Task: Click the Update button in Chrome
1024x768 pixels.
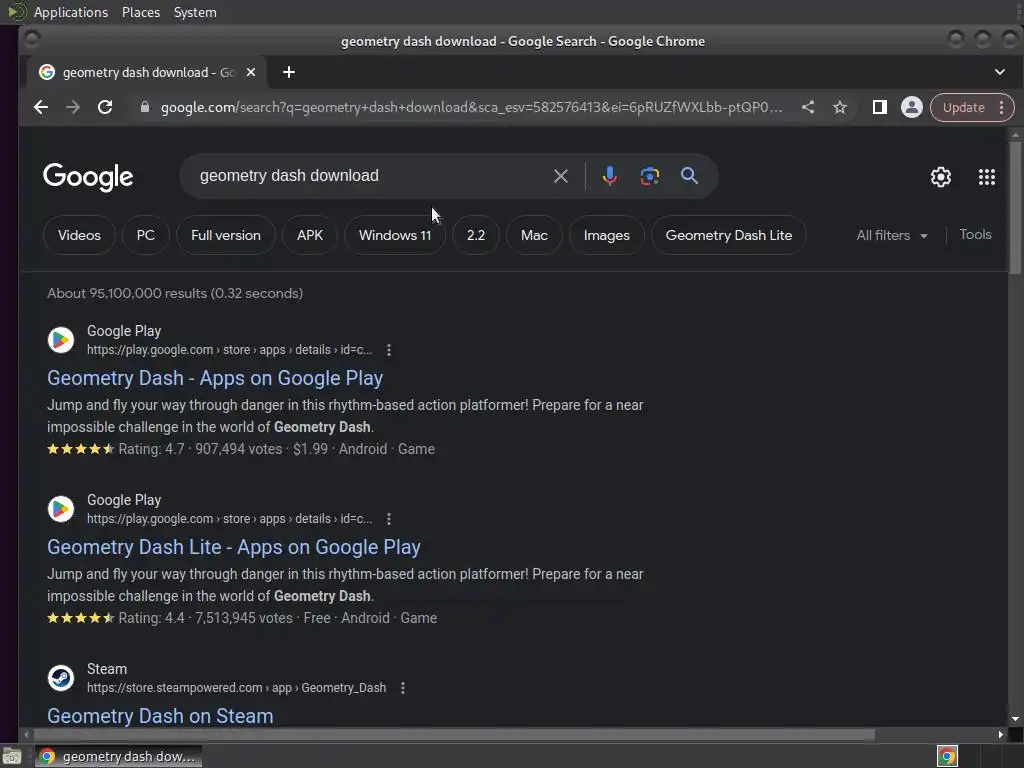Action: [963, 107]
